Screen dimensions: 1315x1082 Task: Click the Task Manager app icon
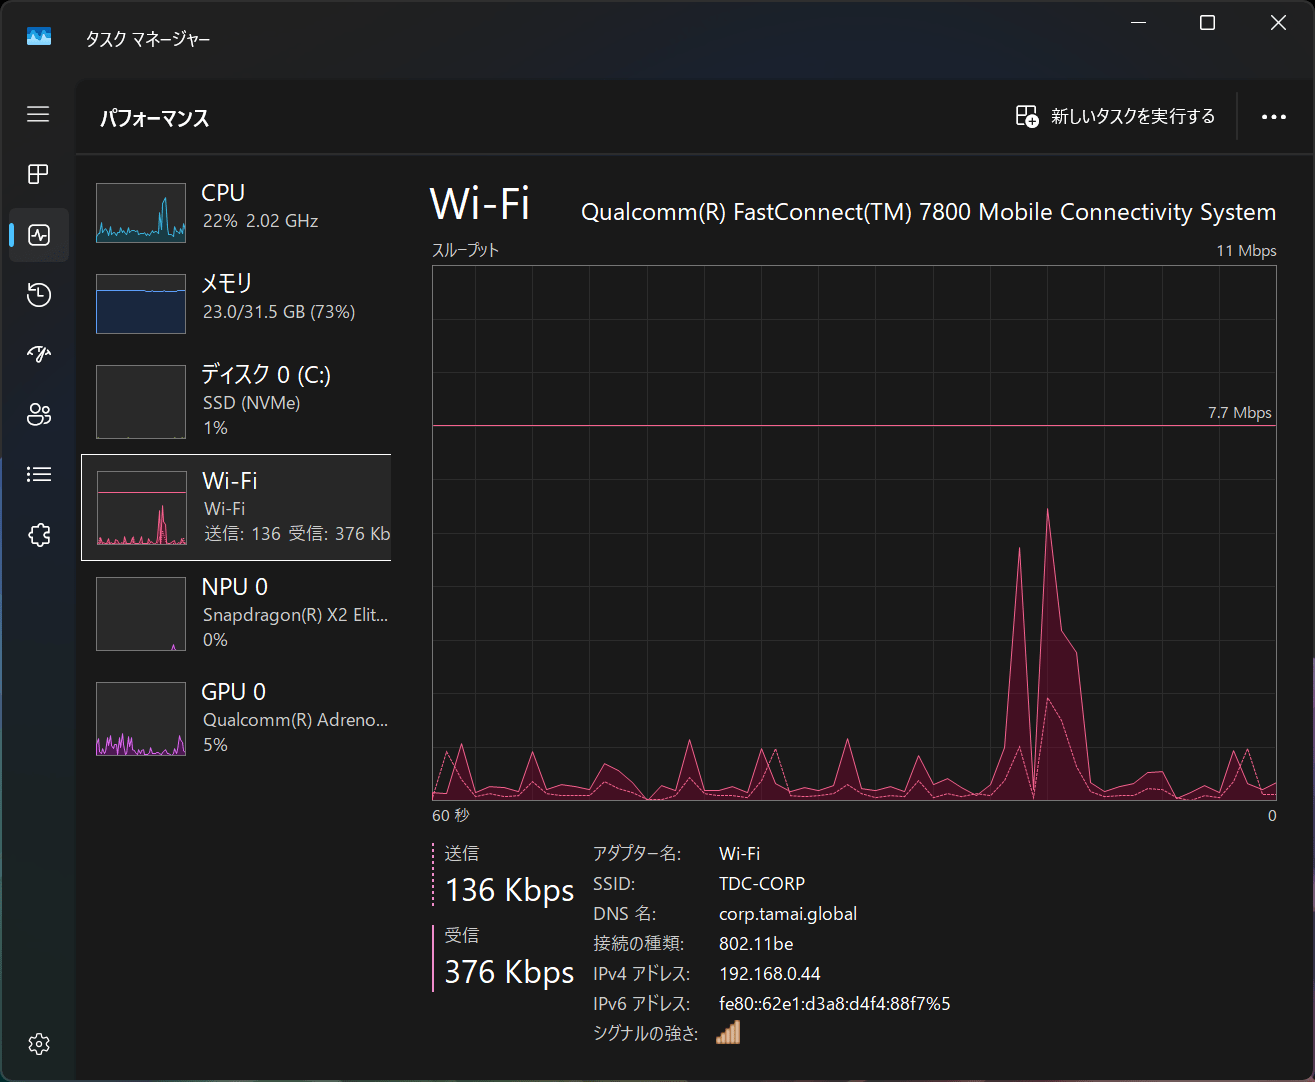(x=38, y=37)
